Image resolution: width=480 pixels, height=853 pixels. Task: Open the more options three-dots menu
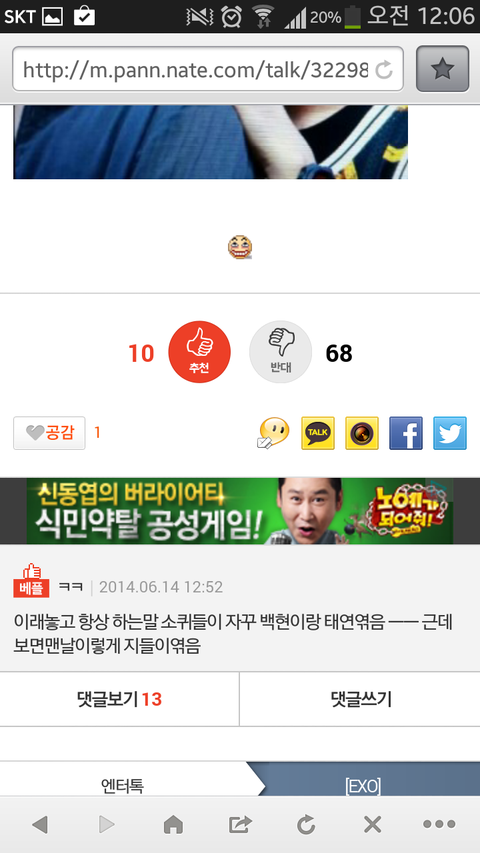pyautogui.click(x=439, y=825)
